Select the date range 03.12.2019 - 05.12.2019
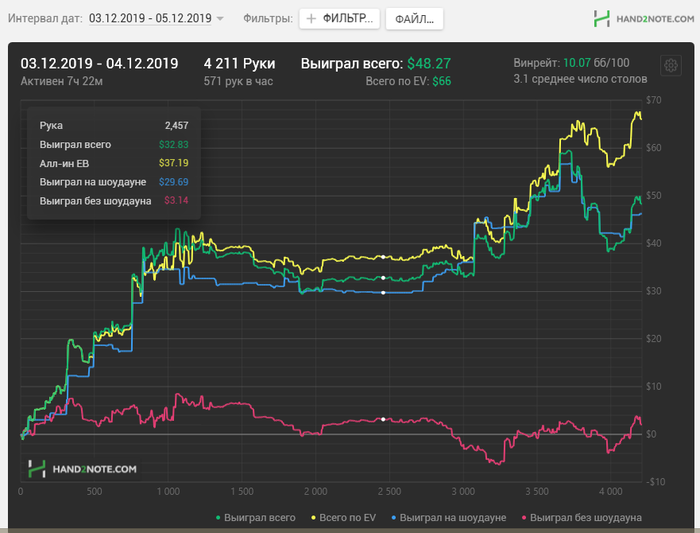This screenshot has width=700, height=533. 150,18
